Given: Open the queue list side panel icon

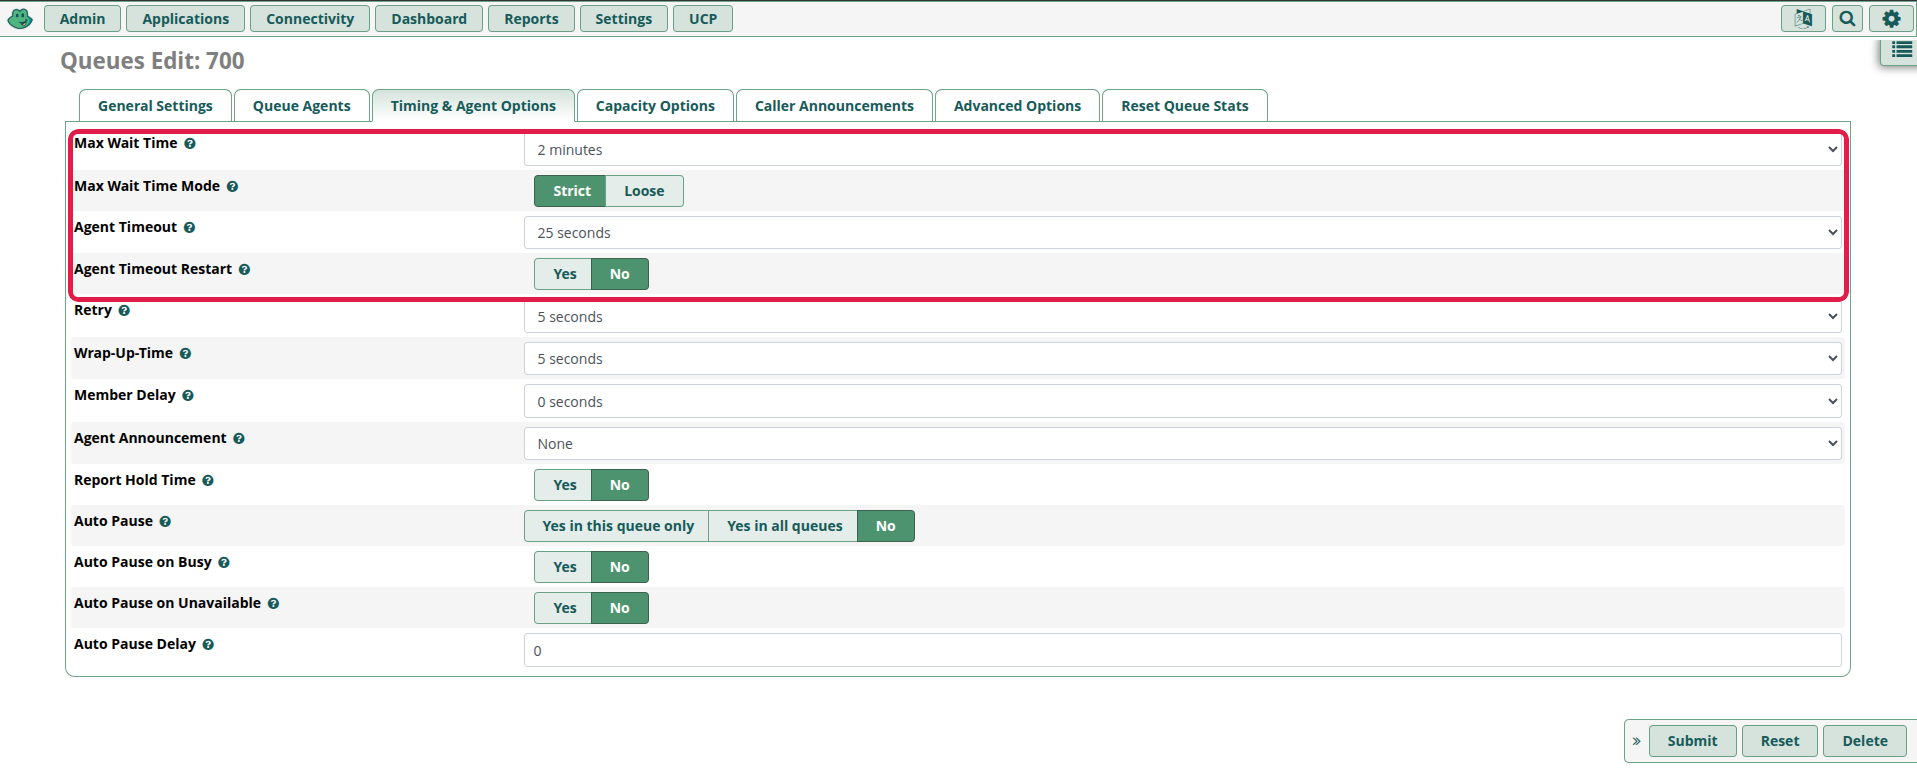Looking at the screenshot, I should tap(1901, 50).
